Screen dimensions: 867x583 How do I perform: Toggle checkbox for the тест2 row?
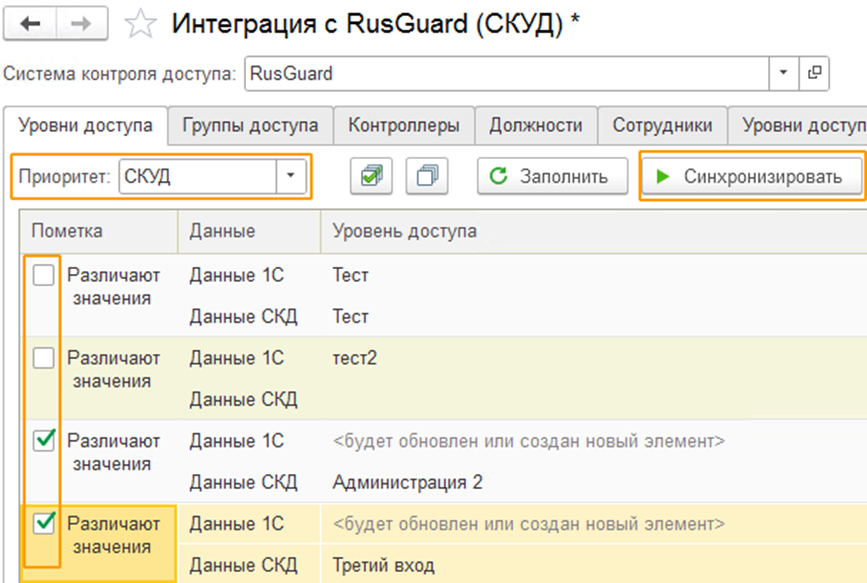pyautogui.click(x=44, y=358)
